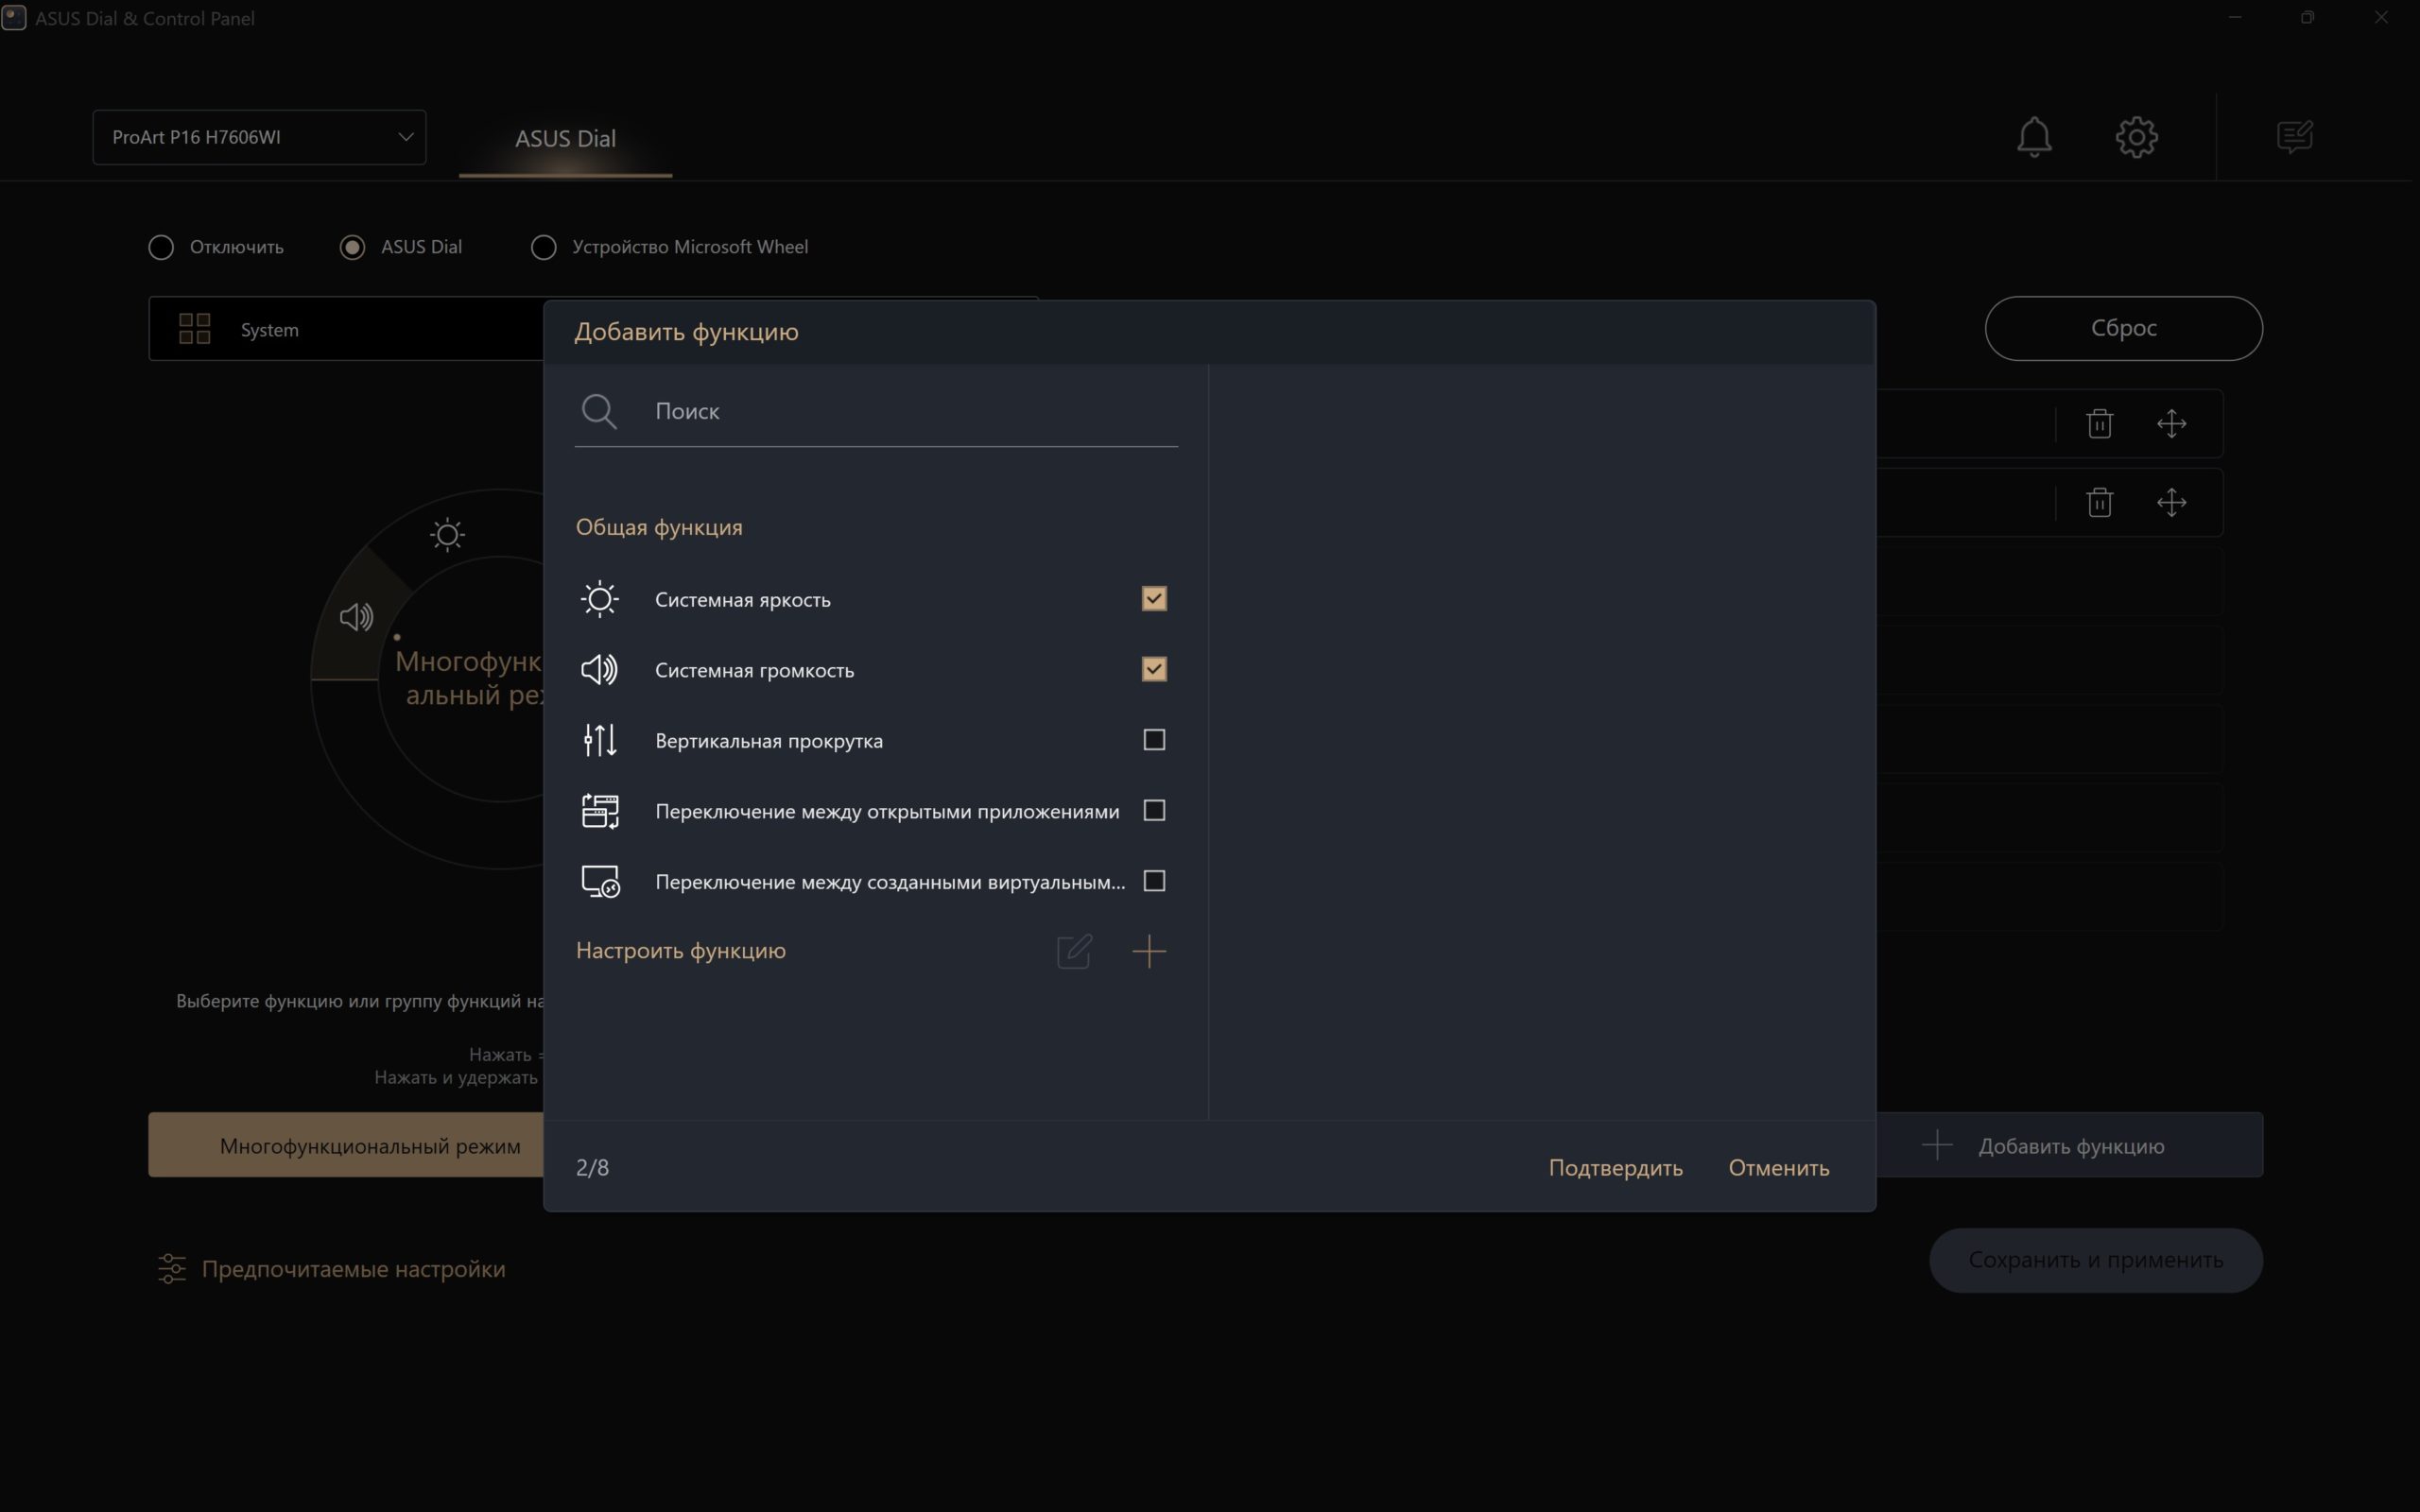Click the edit pencil icon for custom functions
Screen dimensions: 2420x1512
(1074, 950)
